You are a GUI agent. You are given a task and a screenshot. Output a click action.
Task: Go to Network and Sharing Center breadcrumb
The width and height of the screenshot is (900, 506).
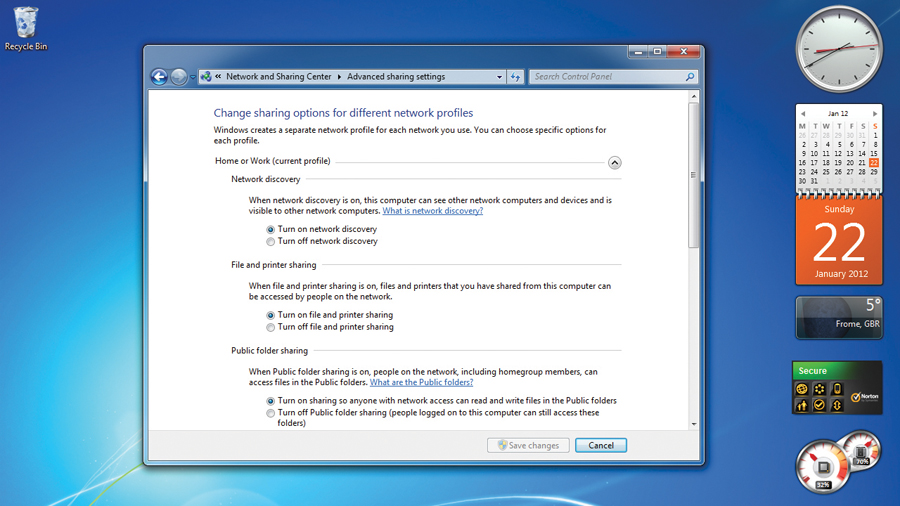[278, 76]
